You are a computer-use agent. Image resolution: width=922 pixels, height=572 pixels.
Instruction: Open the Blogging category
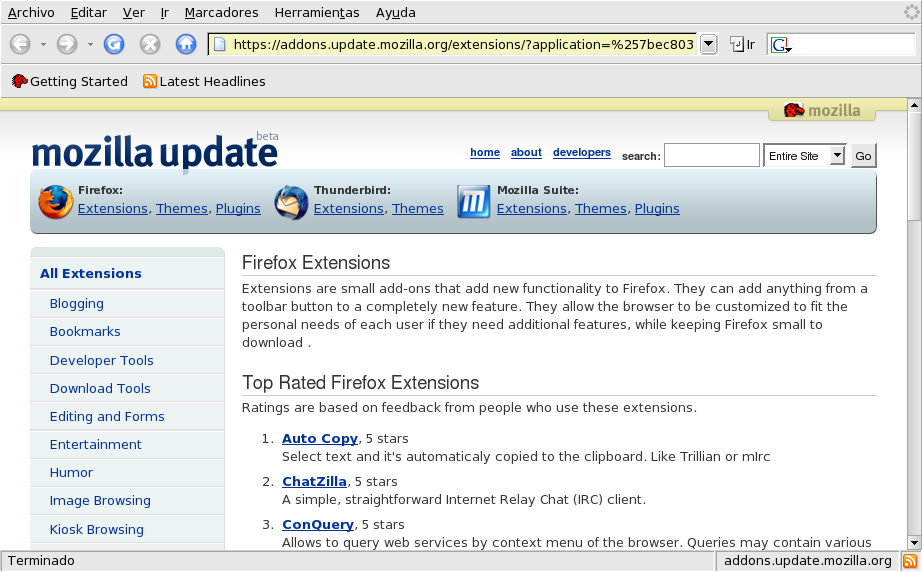click(x=76, y=303)
